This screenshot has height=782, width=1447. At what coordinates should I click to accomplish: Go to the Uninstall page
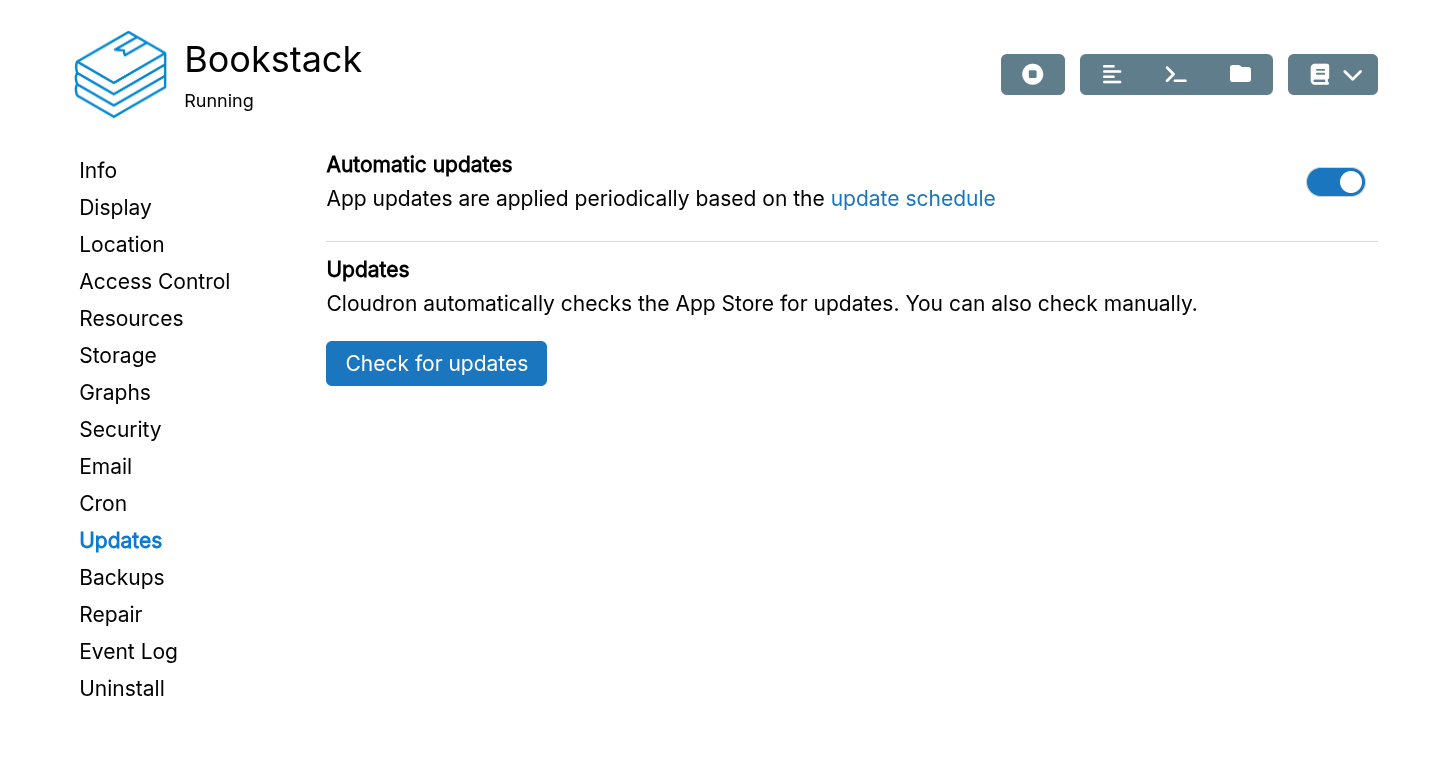[x=121, y=688]
